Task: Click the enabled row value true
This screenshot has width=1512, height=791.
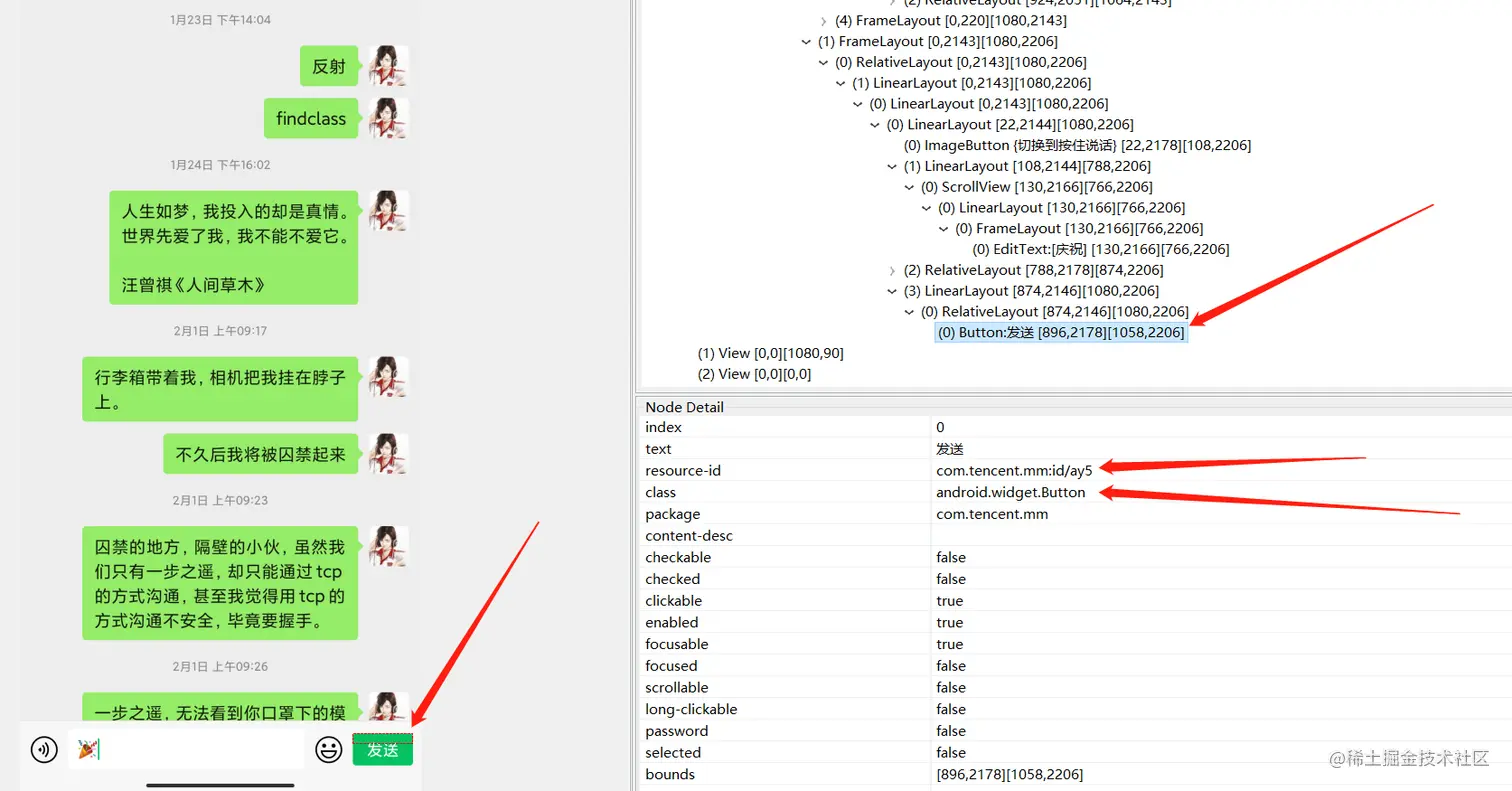Action: [949, 622]
